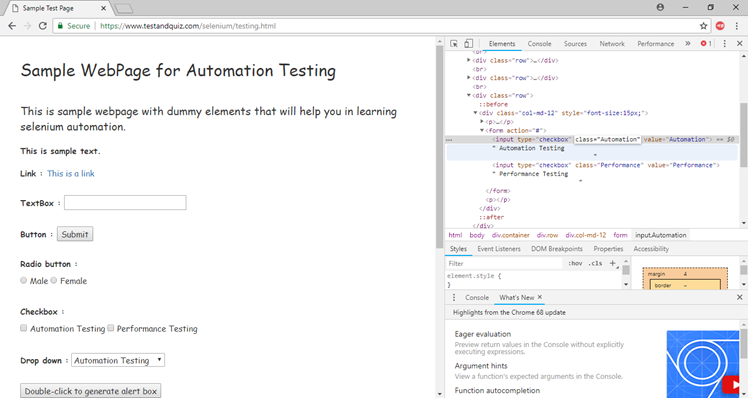Click the Submit button
Viewport: 748px width, 398px height.
[75, 234]
